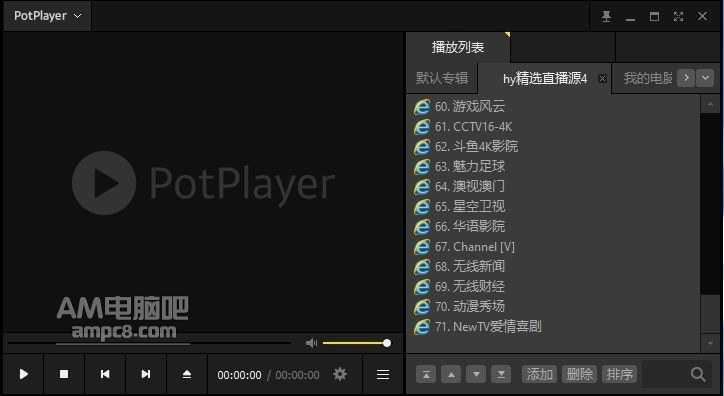Screen dimensions: 724x396
Task: Click the playlist search magnifier icon
Action: (698, 374)
